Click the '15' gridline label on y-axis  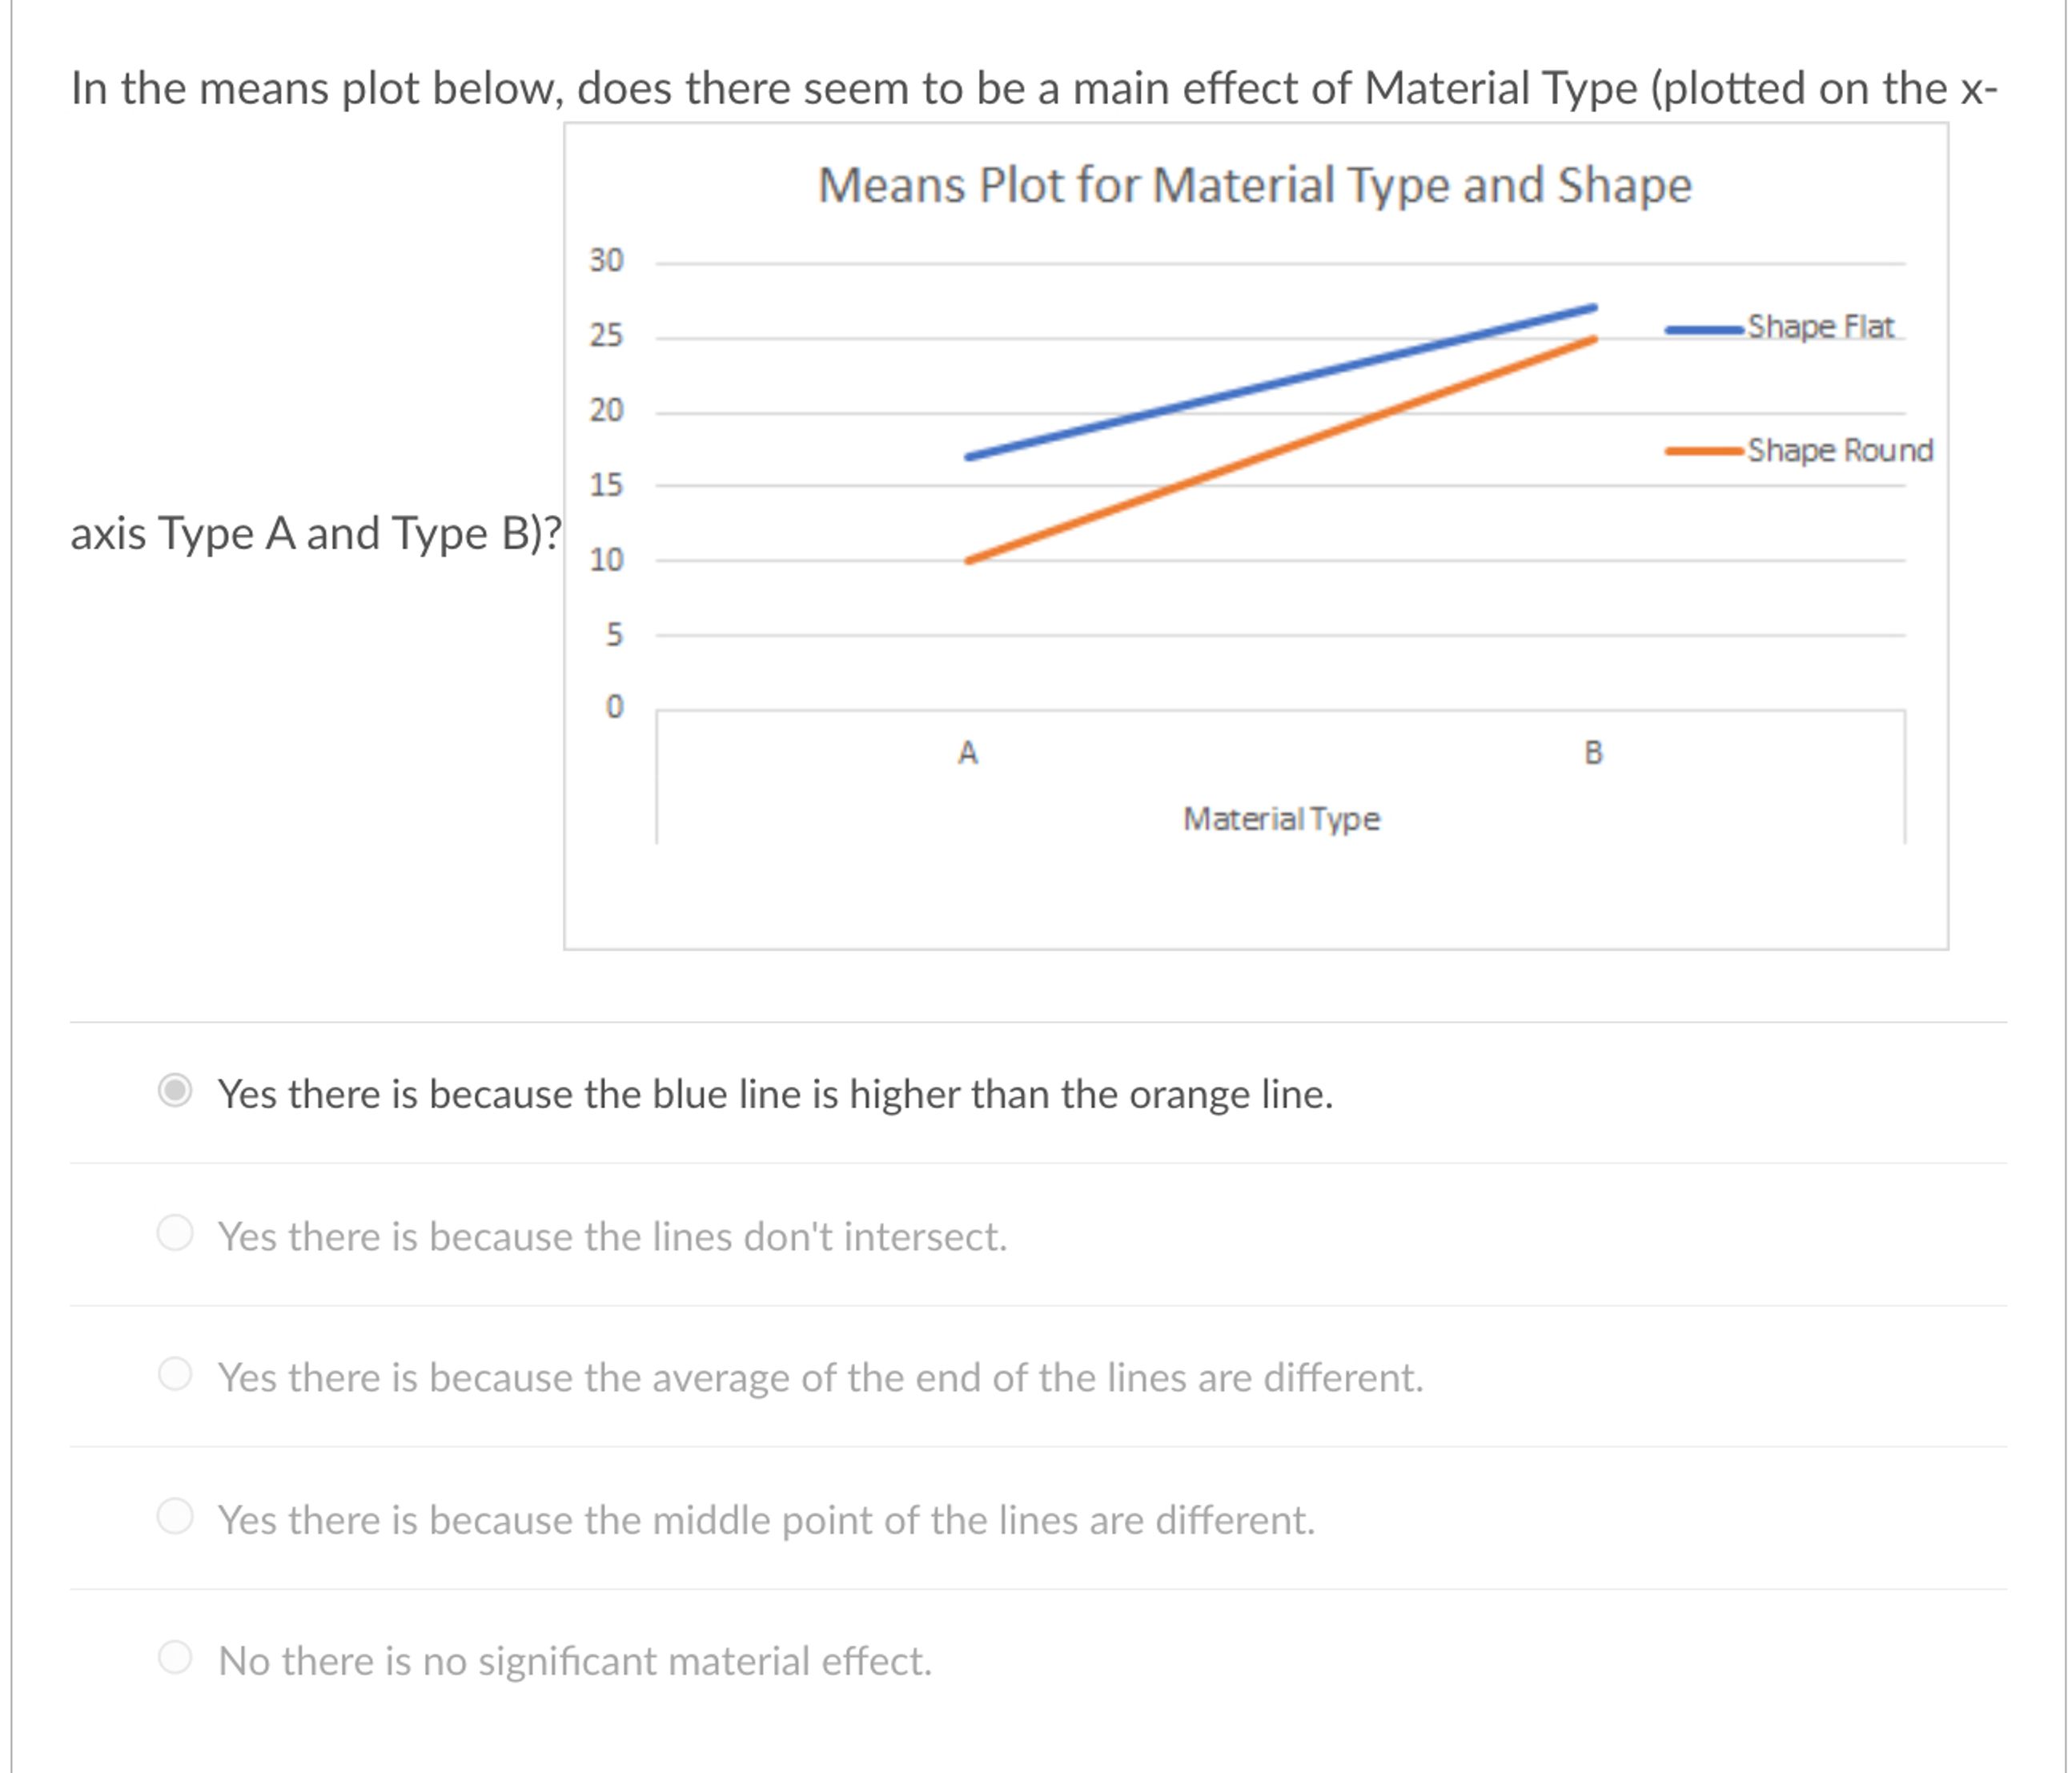pos(608,481)
